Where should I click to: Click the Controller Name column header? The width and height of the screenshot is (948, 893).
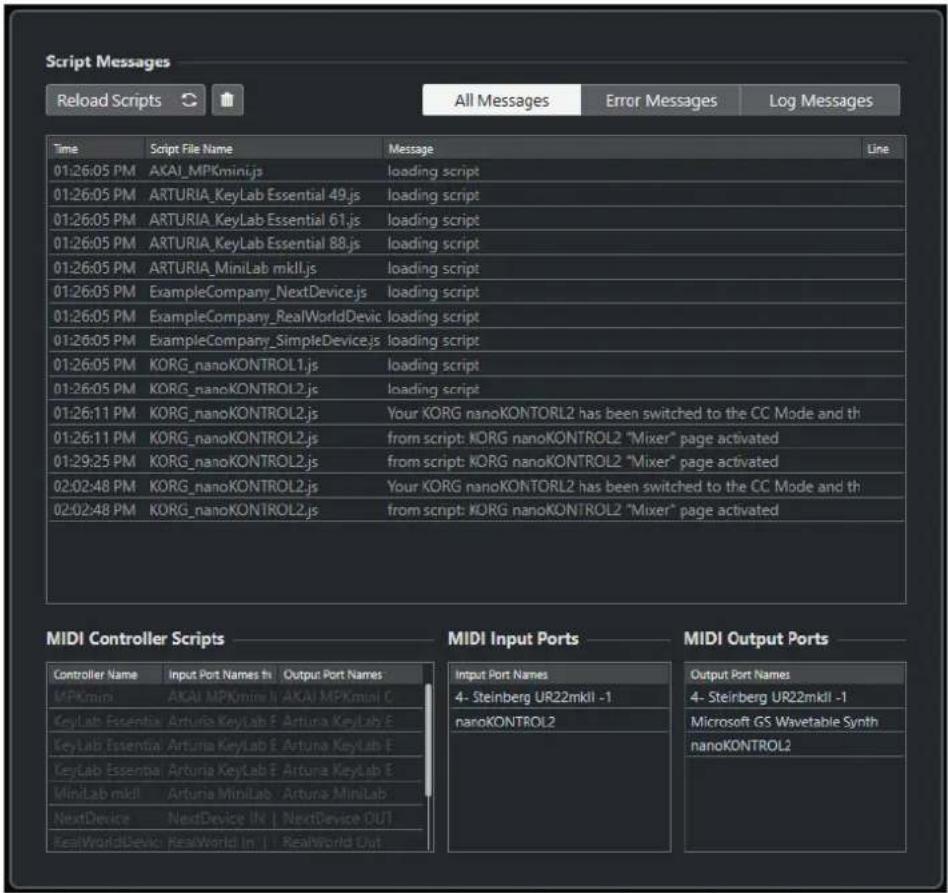105,674
